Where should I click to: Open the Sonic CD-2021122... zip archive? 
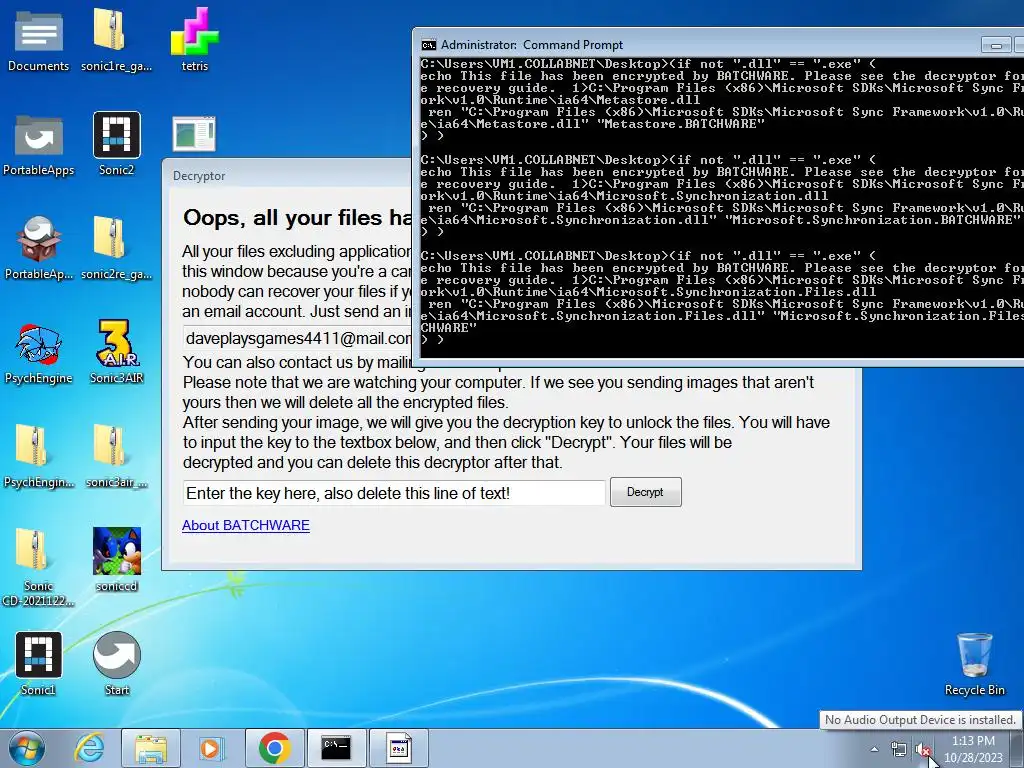coord(39,567)
